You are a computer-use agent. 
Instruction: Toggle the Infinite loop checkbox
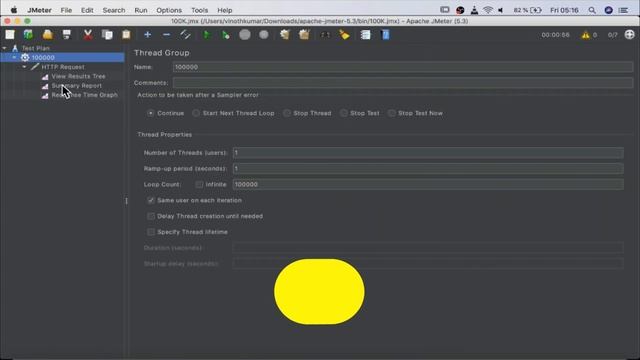[x=199, y=184]
